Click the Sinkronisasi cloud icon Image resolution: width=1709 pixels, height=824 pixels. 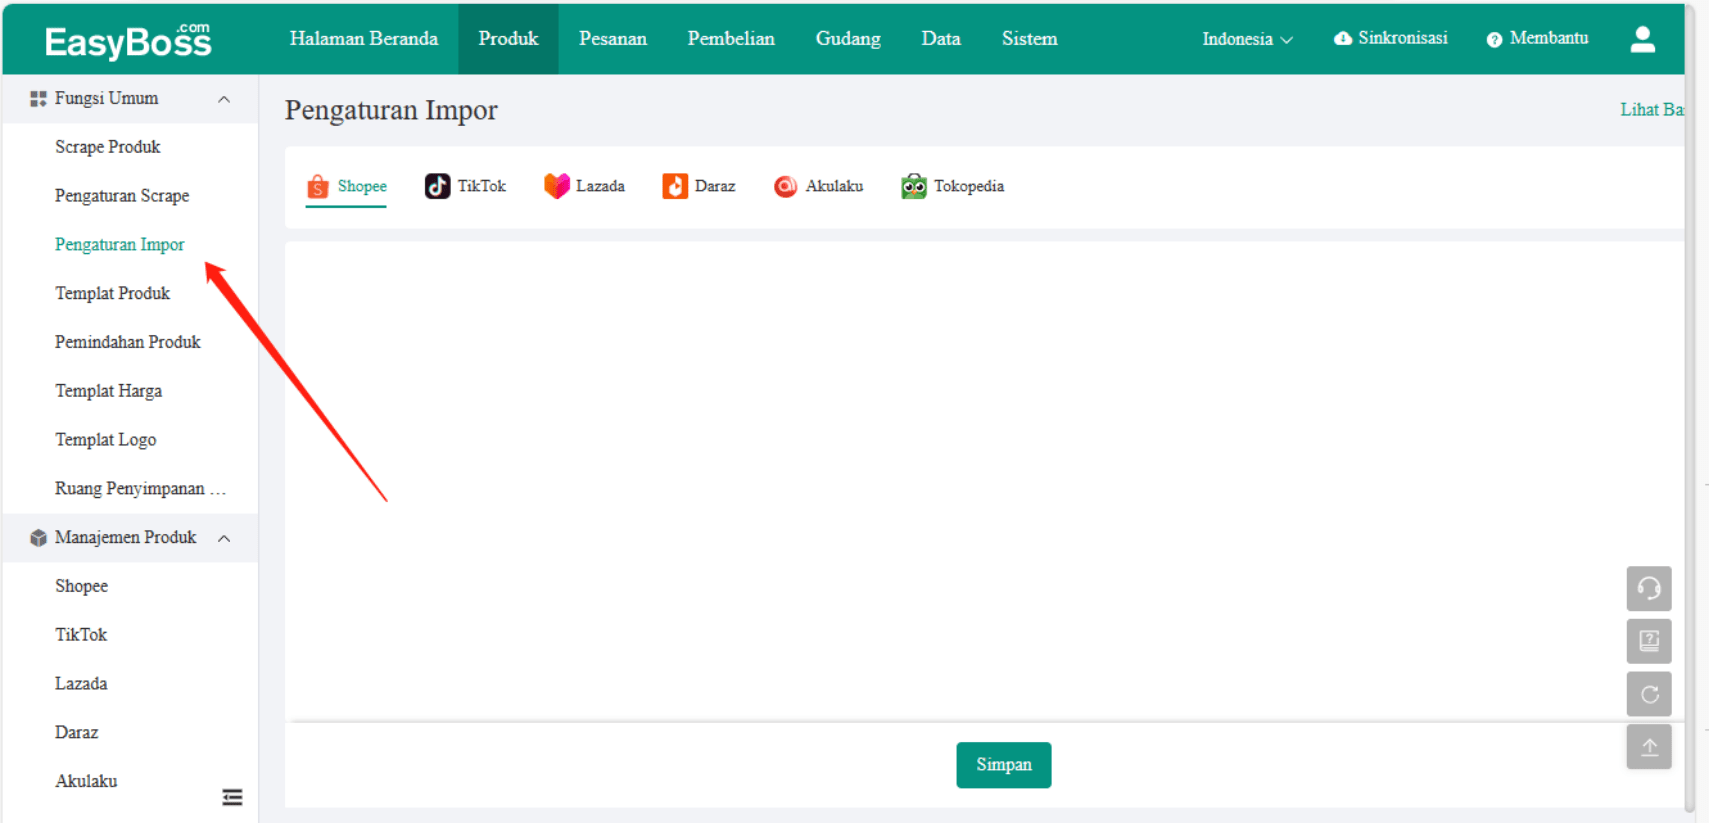(x=1343, y=39)
